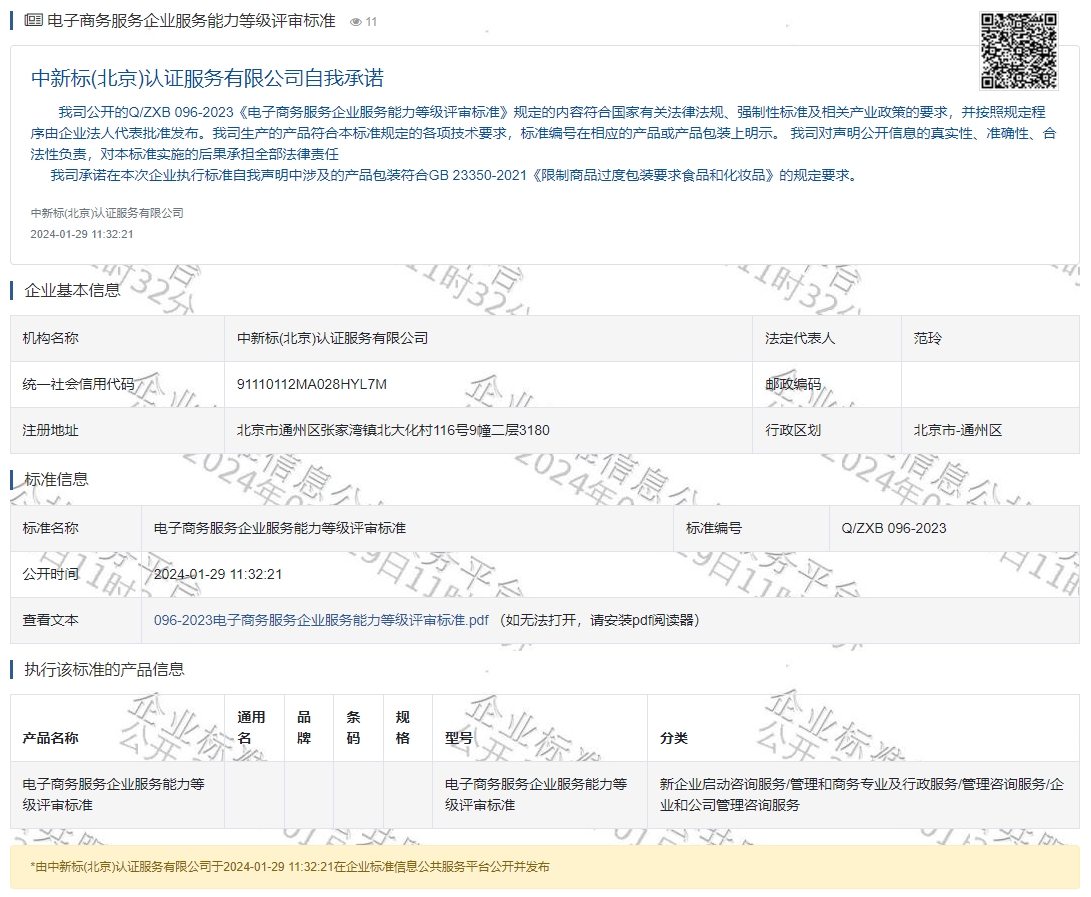Image resolution: width=1091 pixels, height=897 pixels.
Task: Click the 标准名称 value cell
Action: (x=407, y=528)
